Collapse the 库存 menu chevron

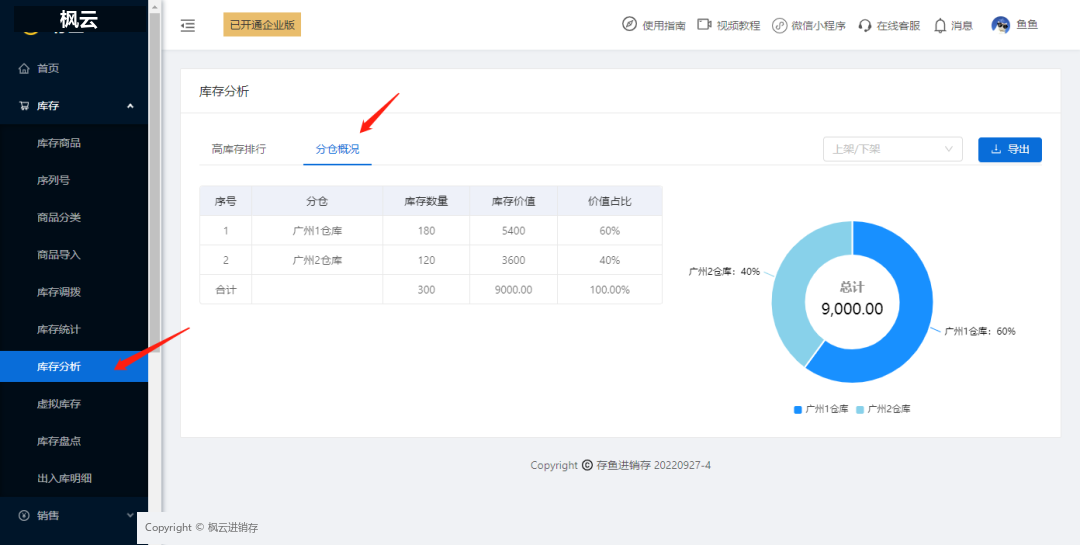130,105
